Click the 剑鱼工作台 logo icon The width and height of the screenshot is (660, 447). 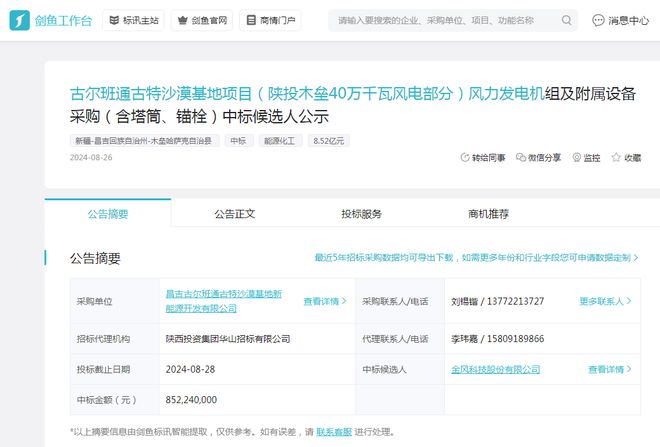tap(19, 20)
